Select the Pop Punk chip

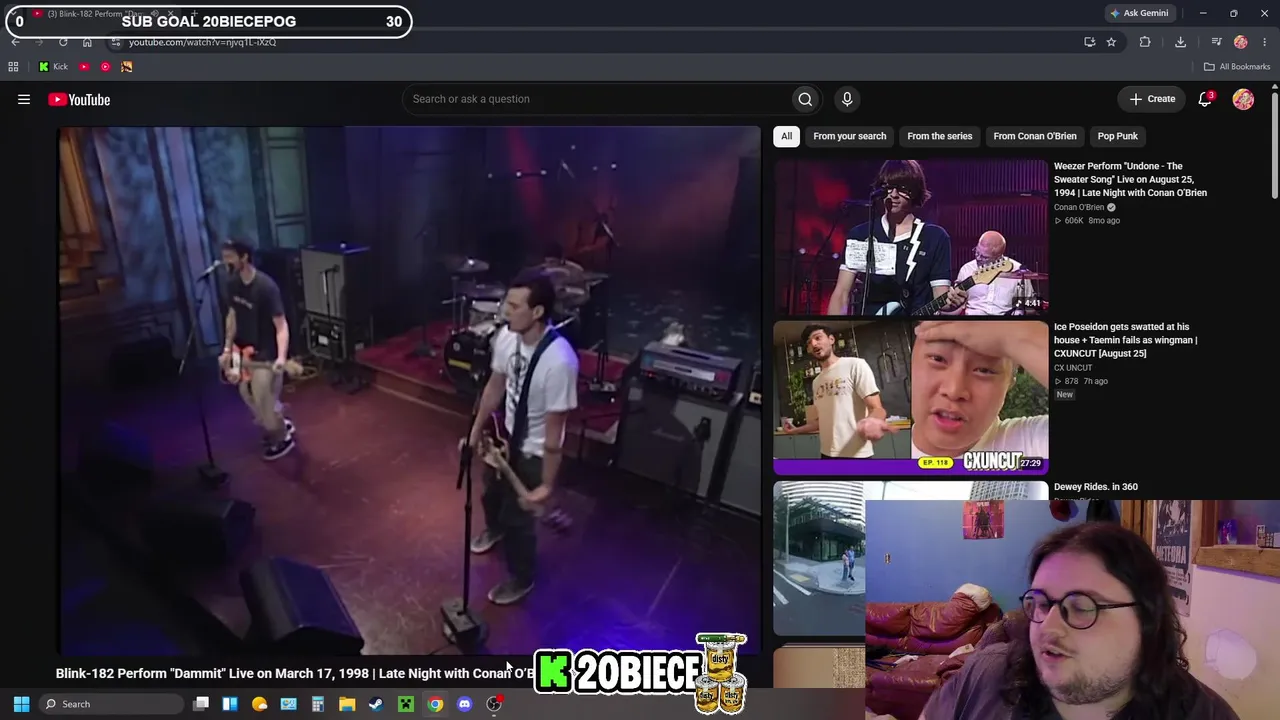click(x=1118, y=136)
